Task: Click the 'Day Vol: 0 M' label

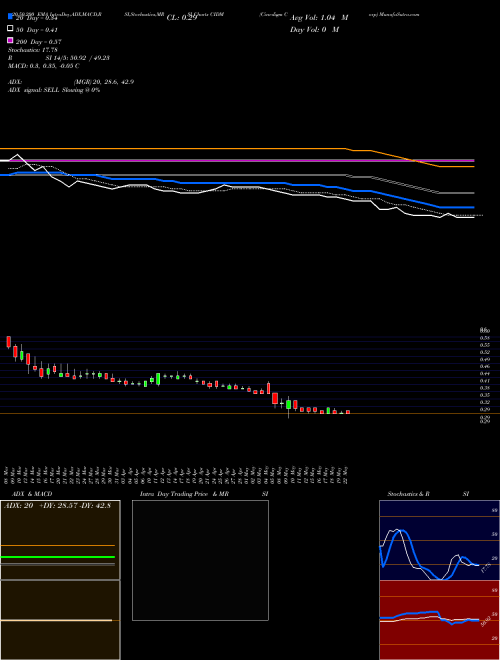Action: [x=314, y=30]
